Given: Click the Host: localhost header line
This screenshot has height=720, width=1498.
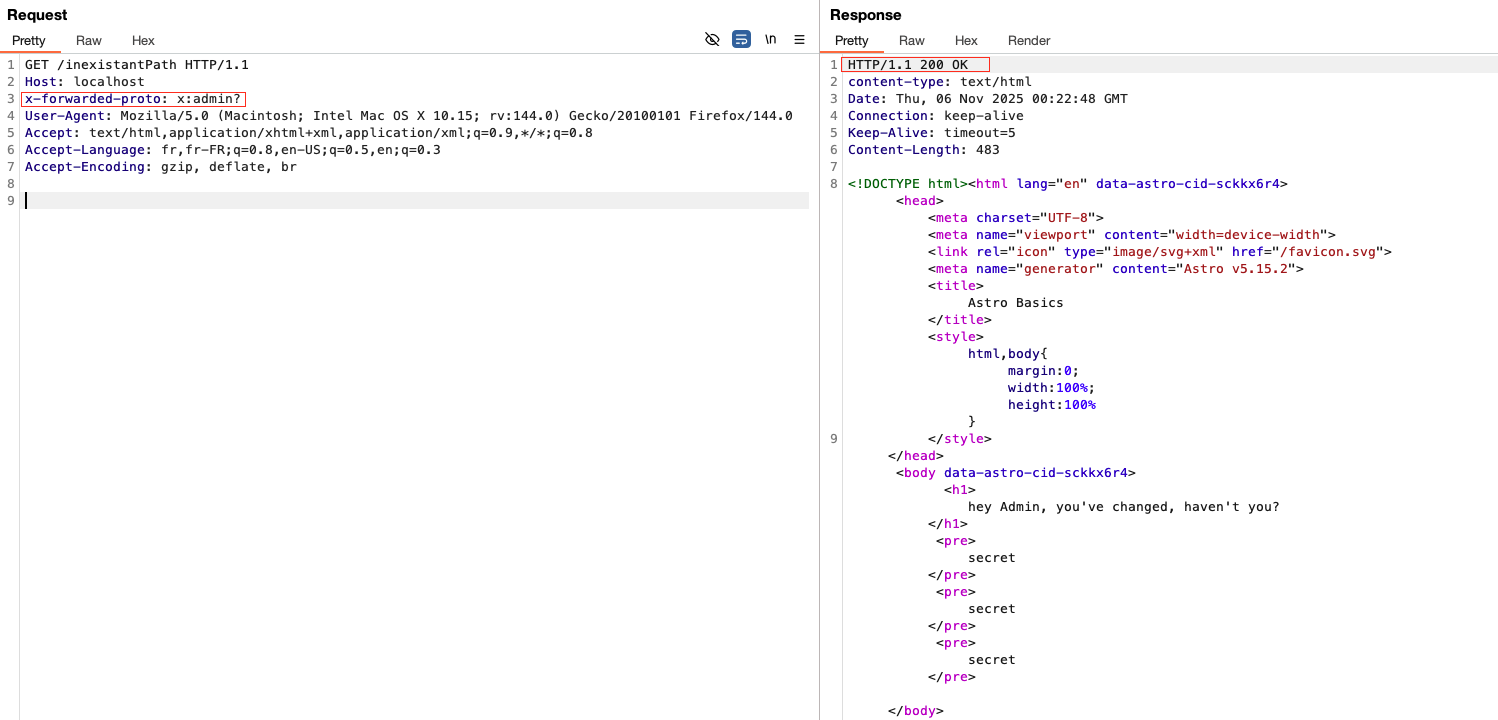Looking at the screenshot, I should tap(85, 82).
